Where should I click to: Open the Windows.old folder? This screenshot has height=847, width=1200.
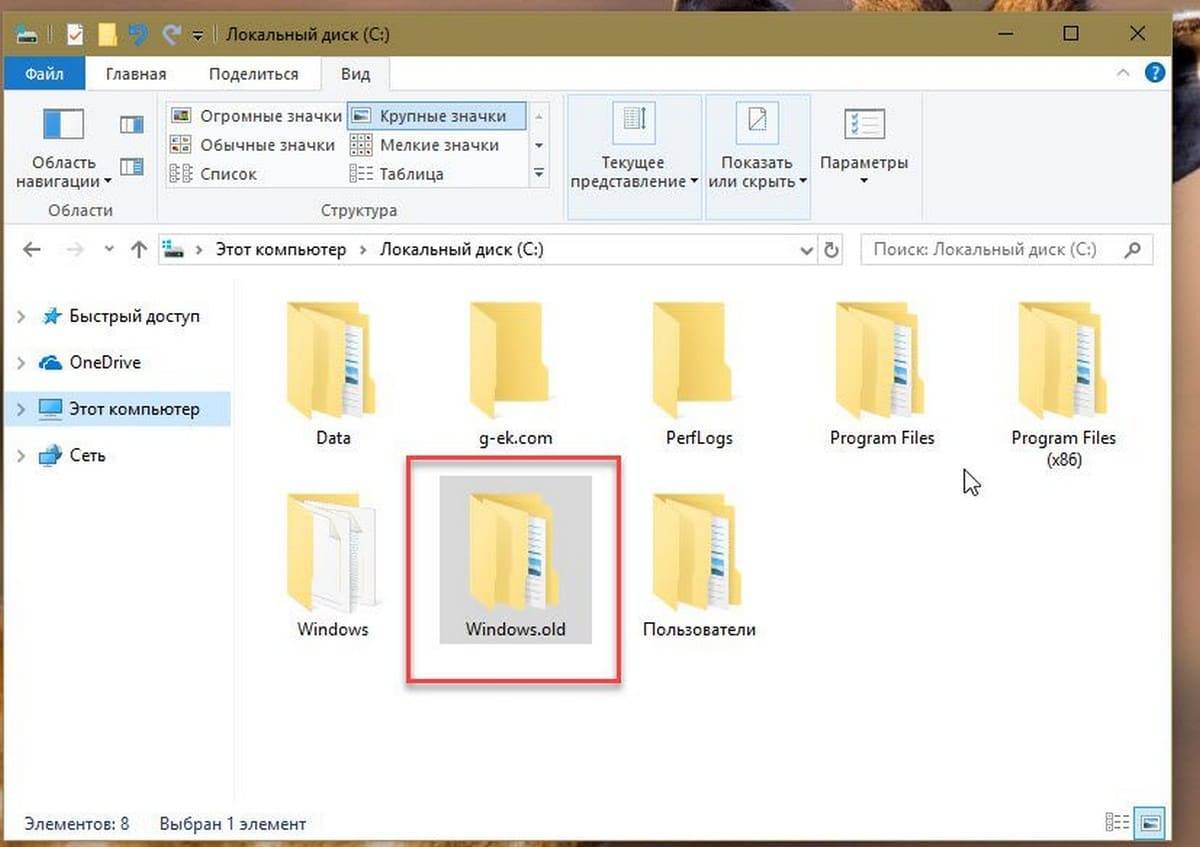[515, 560]
